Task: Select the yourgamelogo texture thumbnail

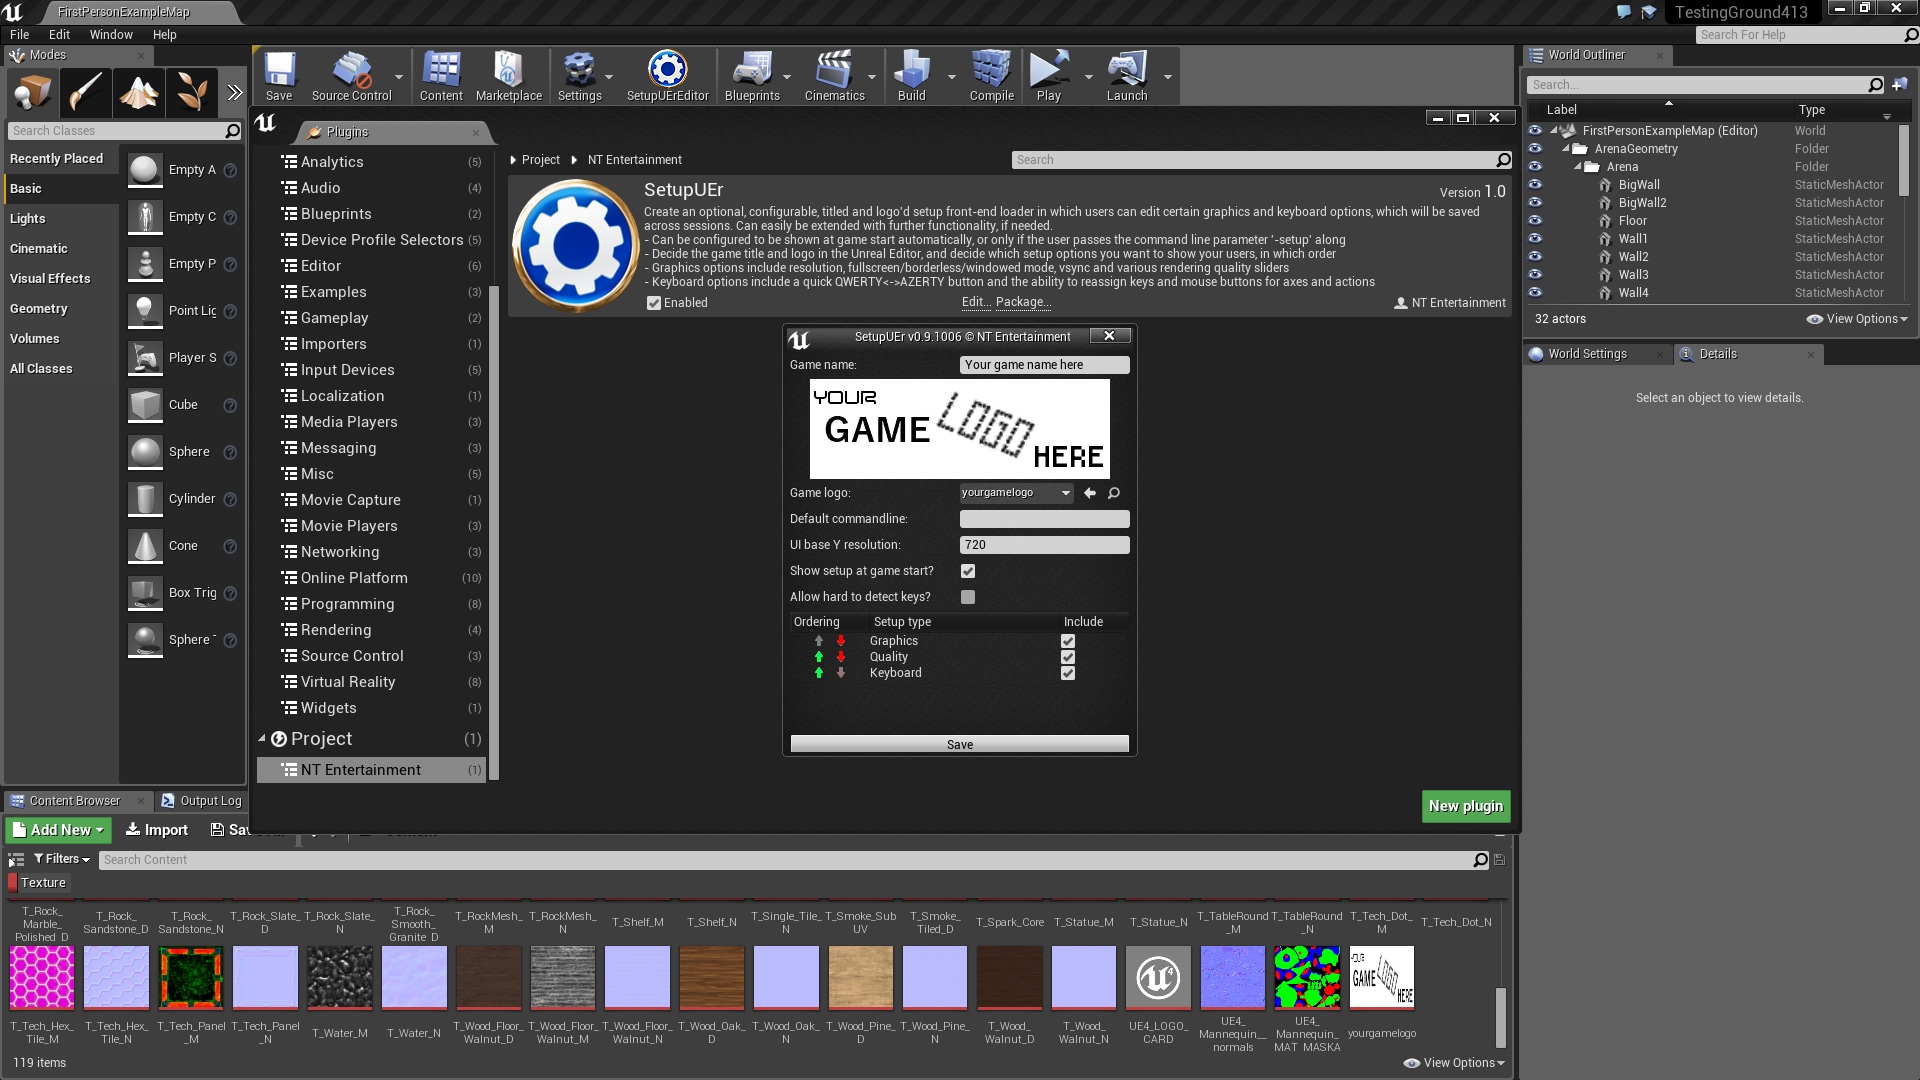Action: pos(1382,978)
